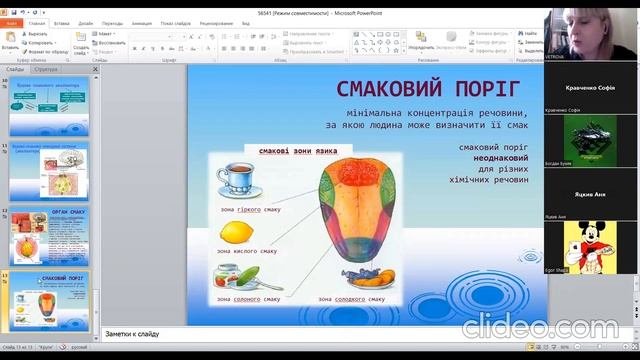
Task: Select triangle shape in shapes gallery
Action: pos(356,42)
